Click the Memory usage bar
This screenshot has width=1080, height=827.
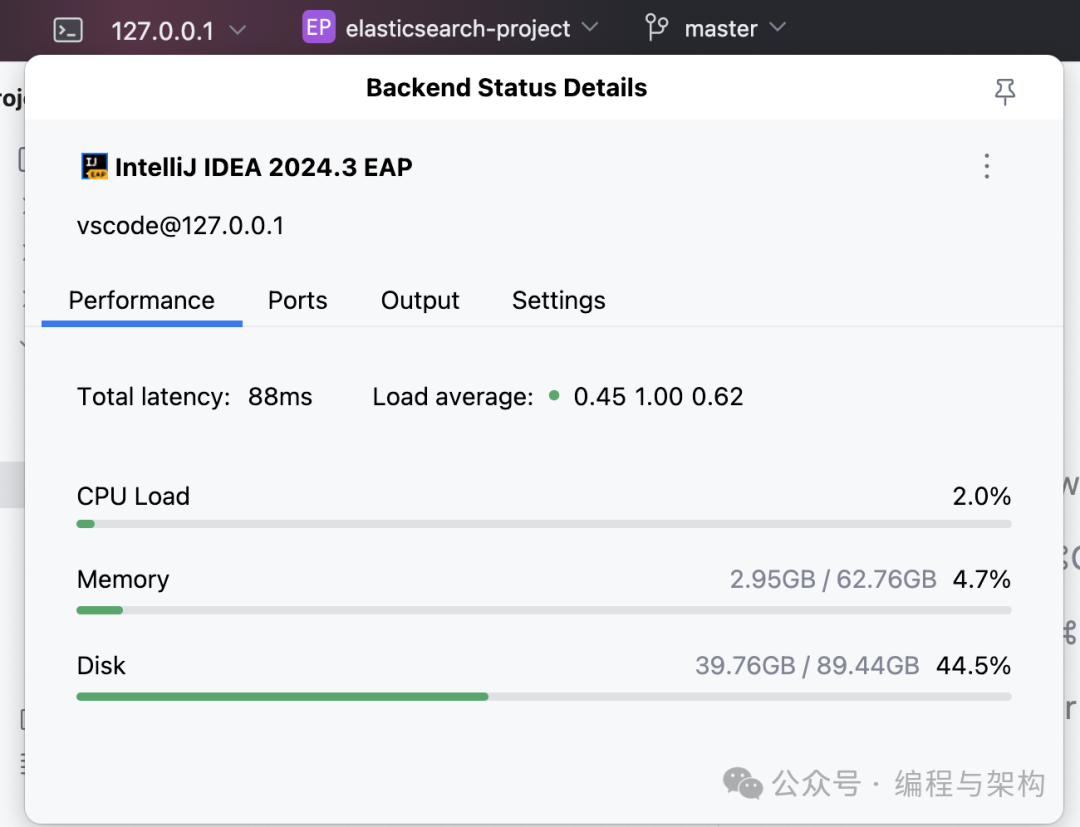543,610
